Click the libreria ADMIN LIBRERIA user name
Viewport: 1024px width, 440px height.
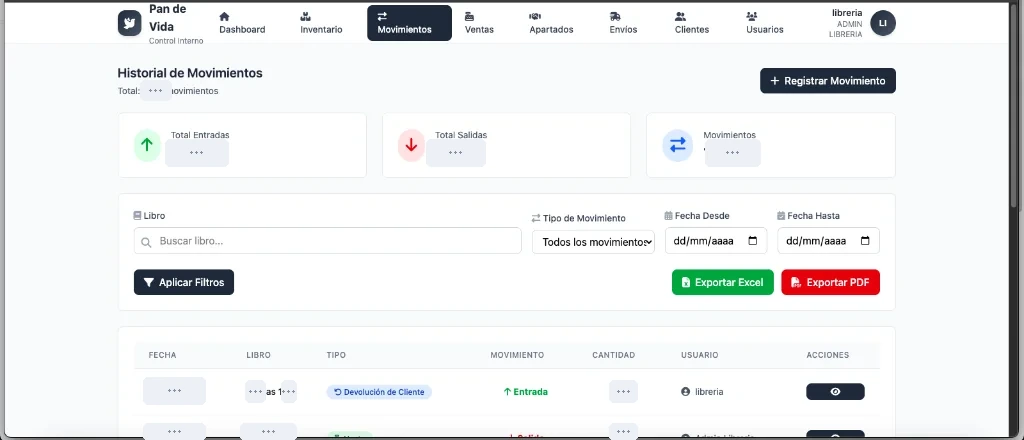click(x=846, y=24)
